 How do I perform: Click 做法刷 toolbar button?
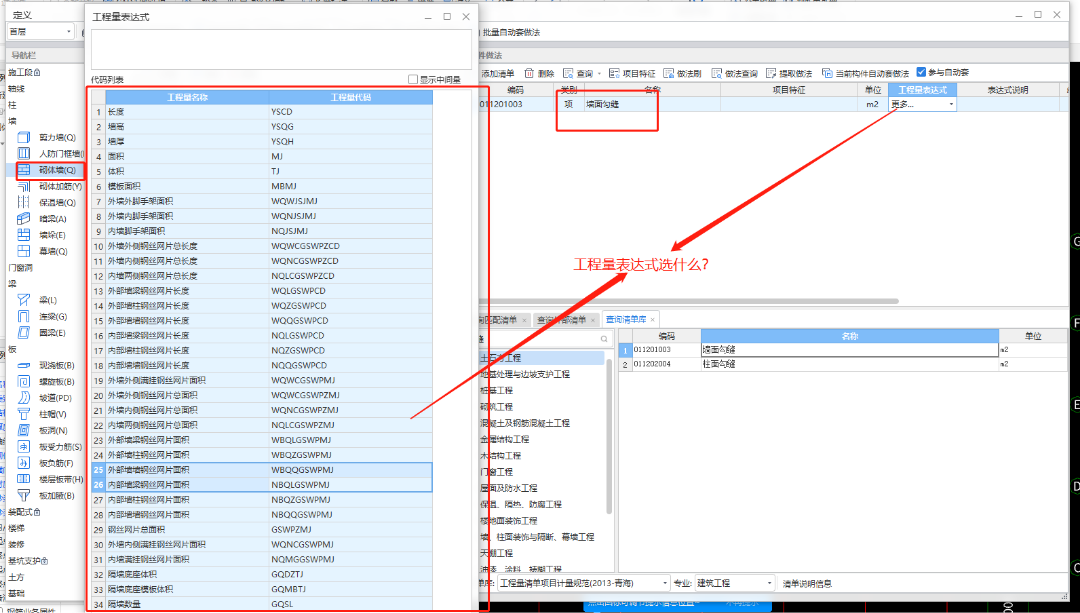tap(682, 73)
